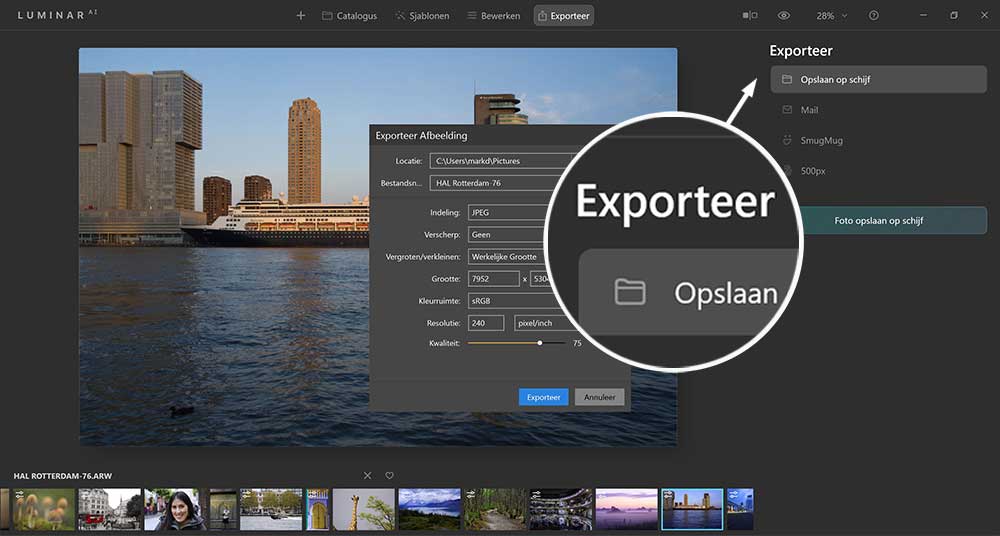The width and height of the screenshot is (1000, 536).
Task: Click the Locatie path field
Action: click(x=503, y=161)
